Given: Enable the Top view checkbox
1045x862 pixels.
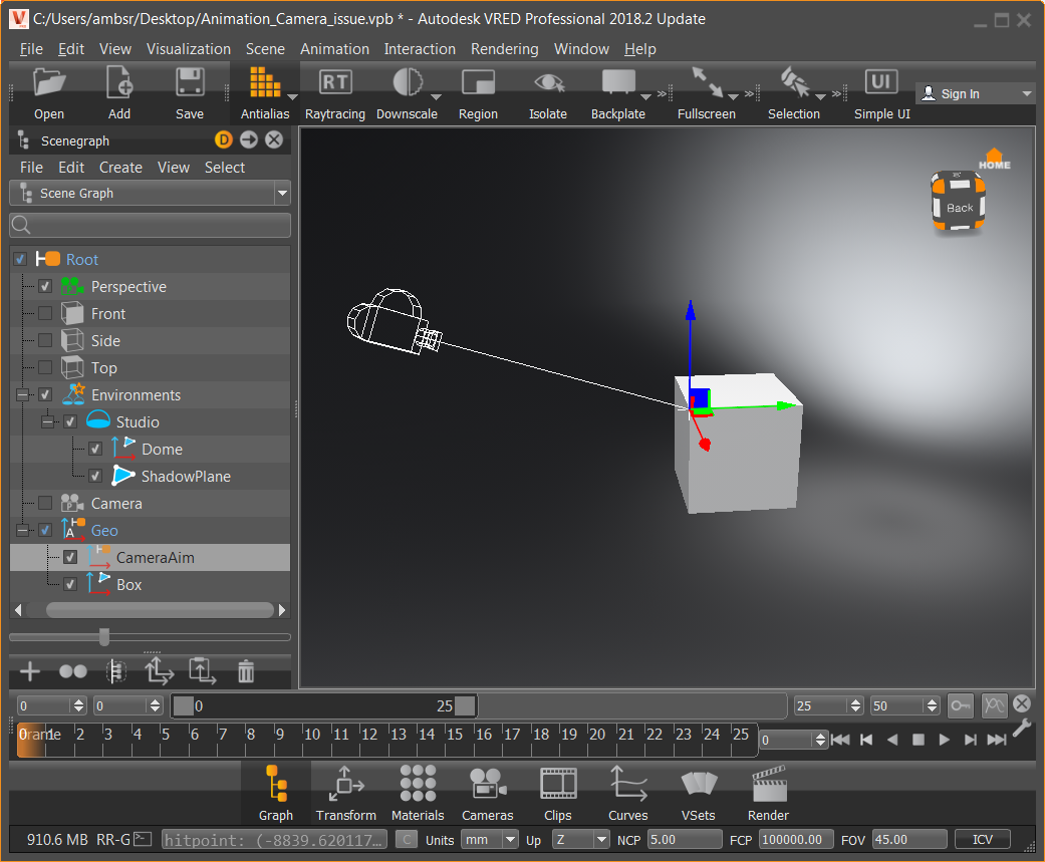Looking at the screenshot, I should click(45, 367).
